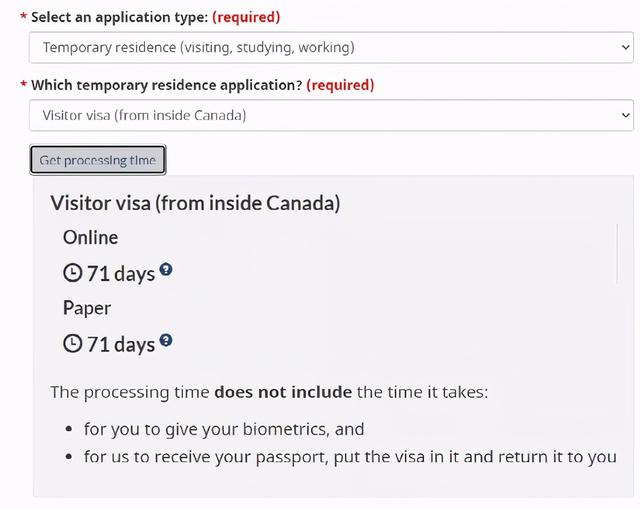Click the '71 days' text under Online

click(x=120, y=273)
